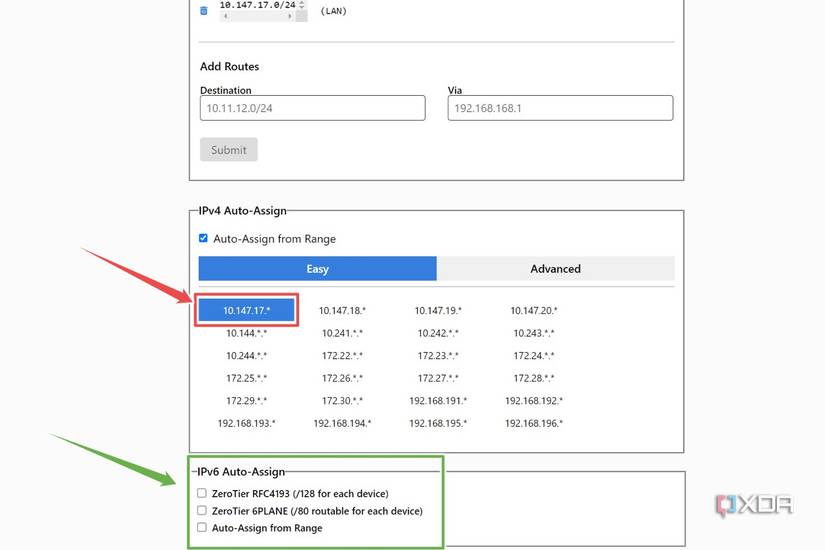
Task: Focus the Via address field
Action: (x=560, y=108)
